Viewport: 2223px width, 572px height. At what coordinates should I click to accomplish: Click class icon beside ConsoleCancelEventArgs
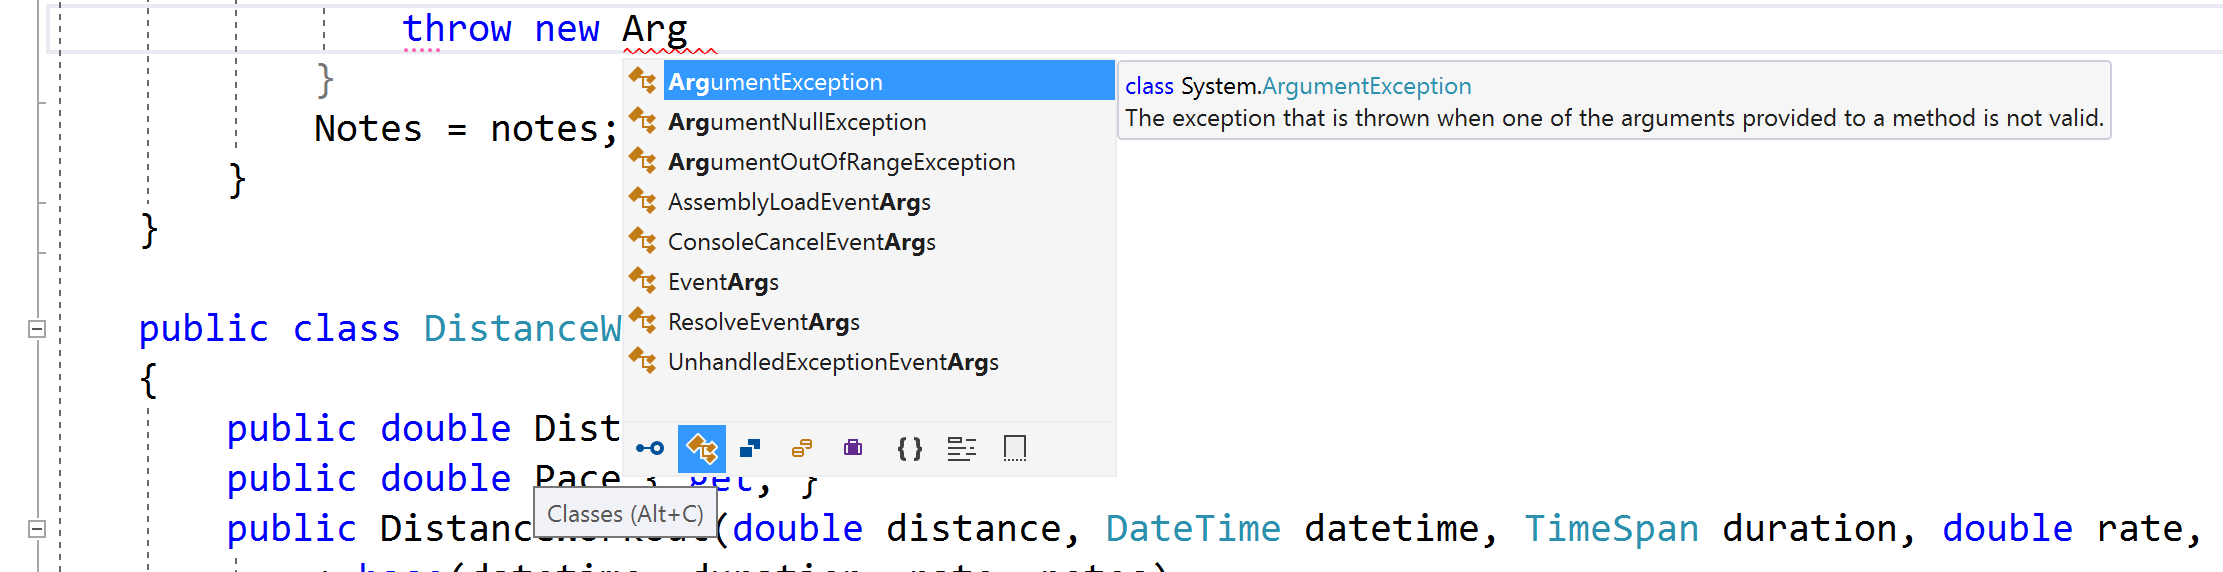(x=642, y=240)
